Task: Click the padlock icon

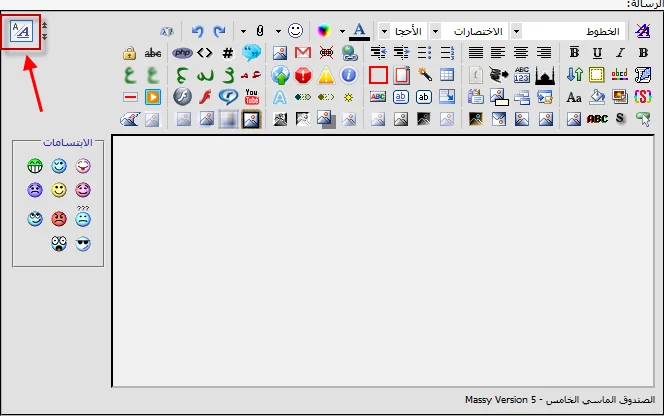Action: tap(129, 53)
